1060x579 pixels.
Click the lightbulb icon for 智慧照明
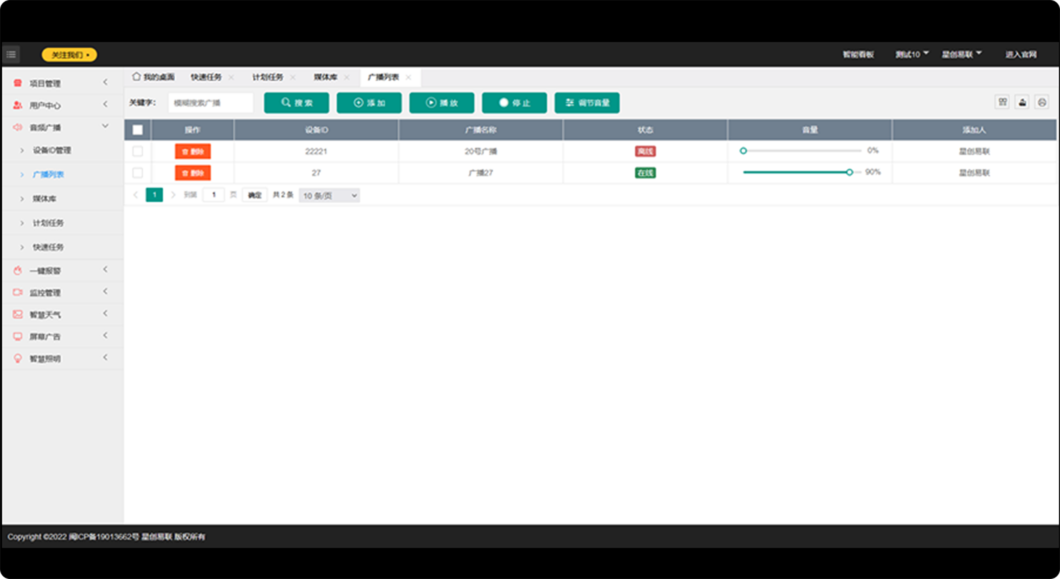[18, 358]
